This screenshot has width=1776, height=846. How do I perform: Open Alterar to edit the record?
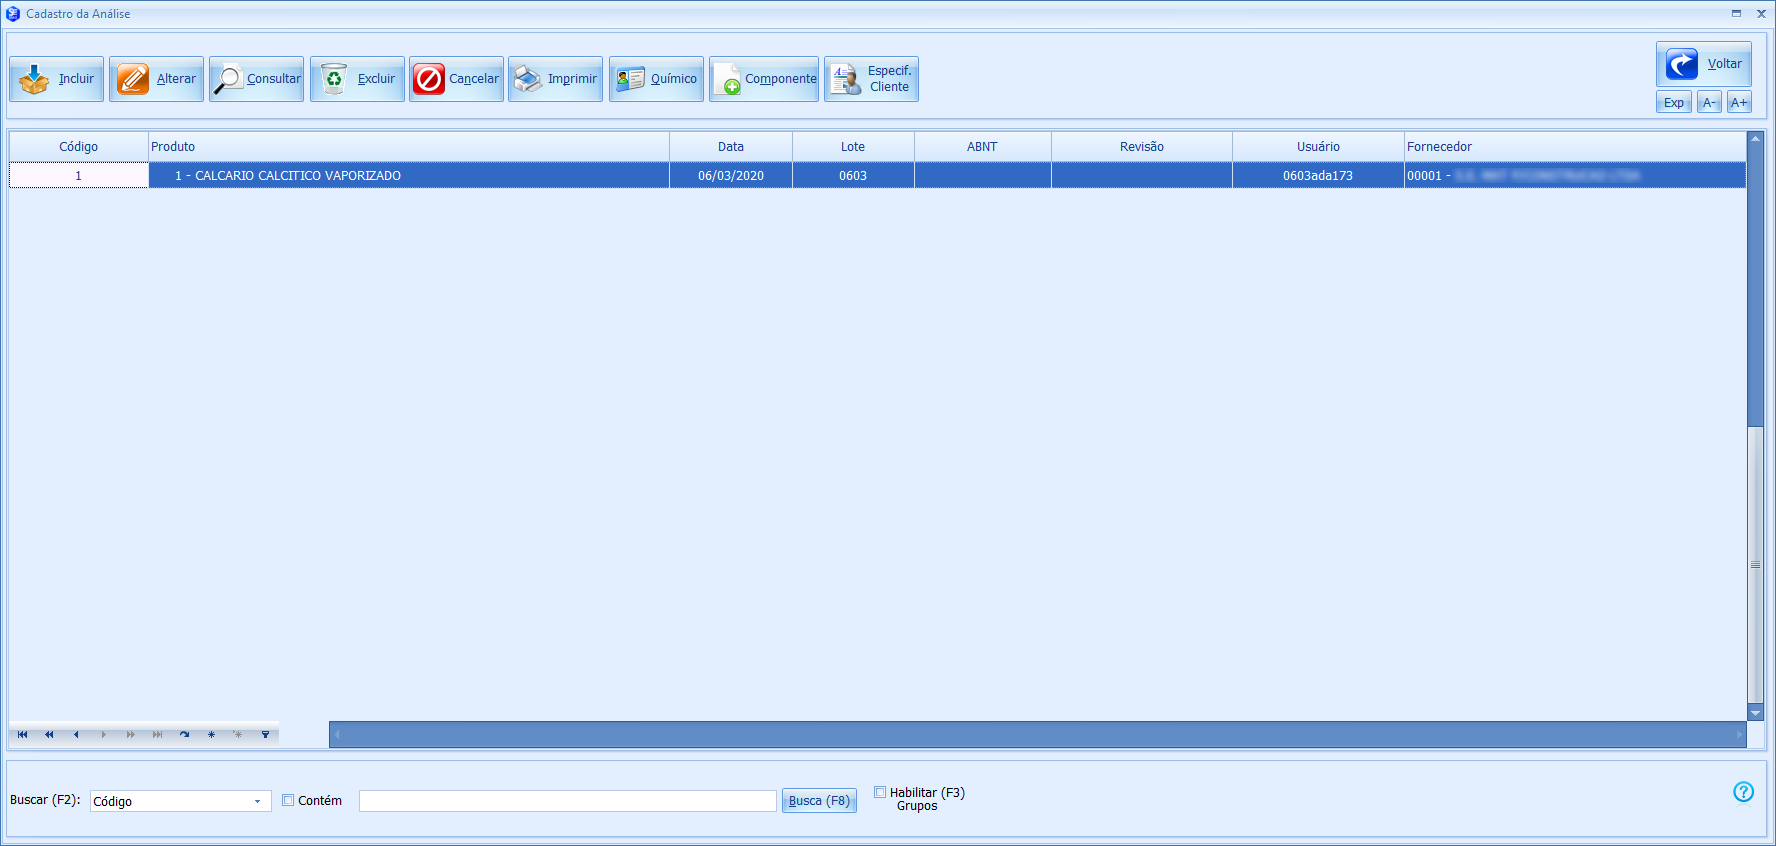pyautogui.click(x=156, y=79)
